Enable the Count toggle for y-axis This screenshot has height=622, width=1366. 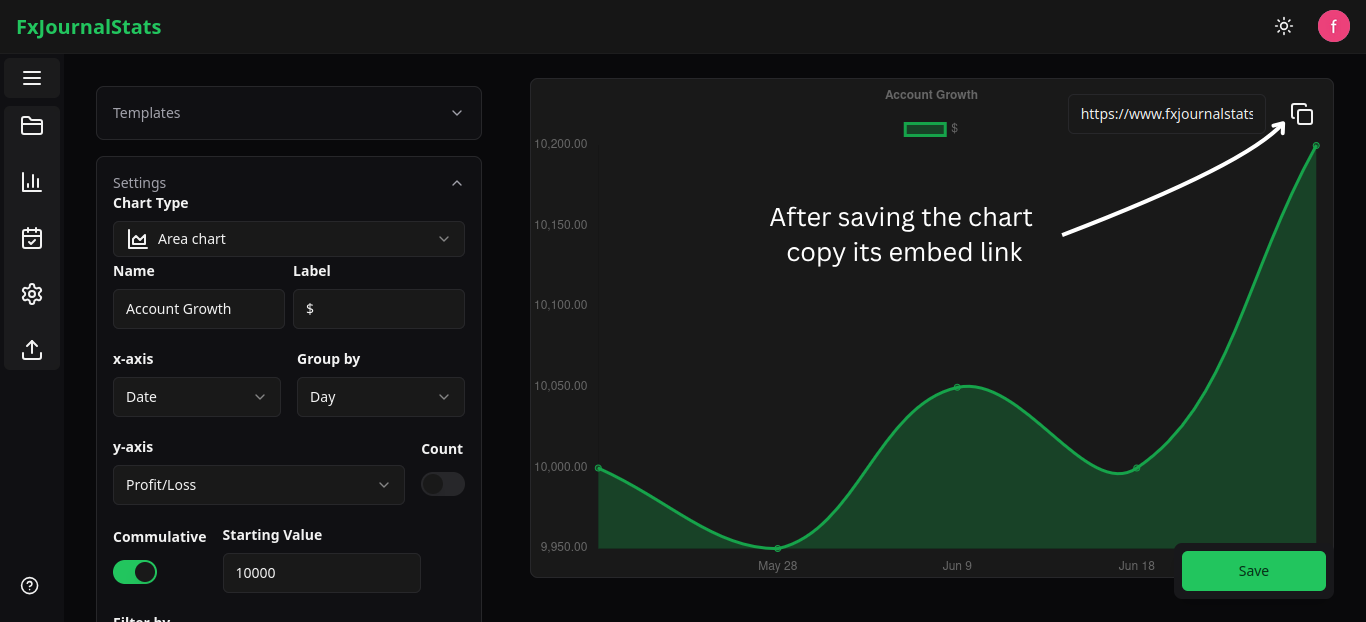pyautogui.click(x=442, y=484)
